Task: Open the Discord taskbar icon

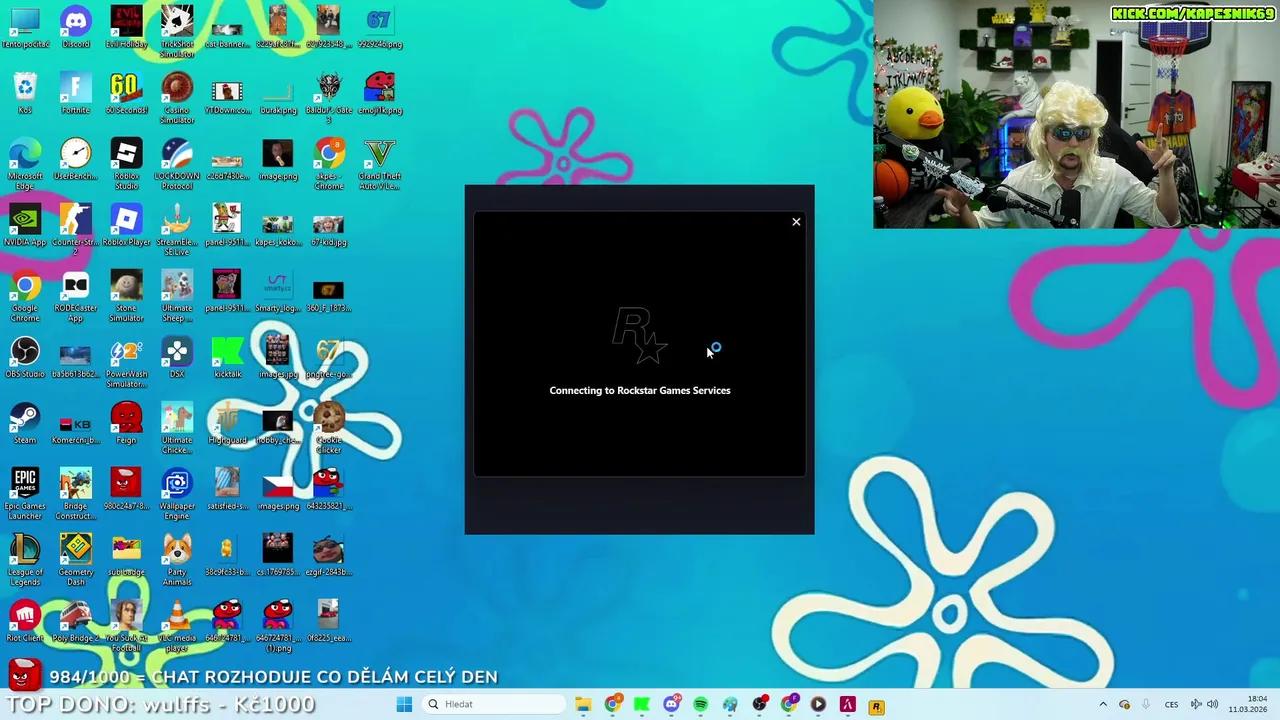Action: point(671,704)
